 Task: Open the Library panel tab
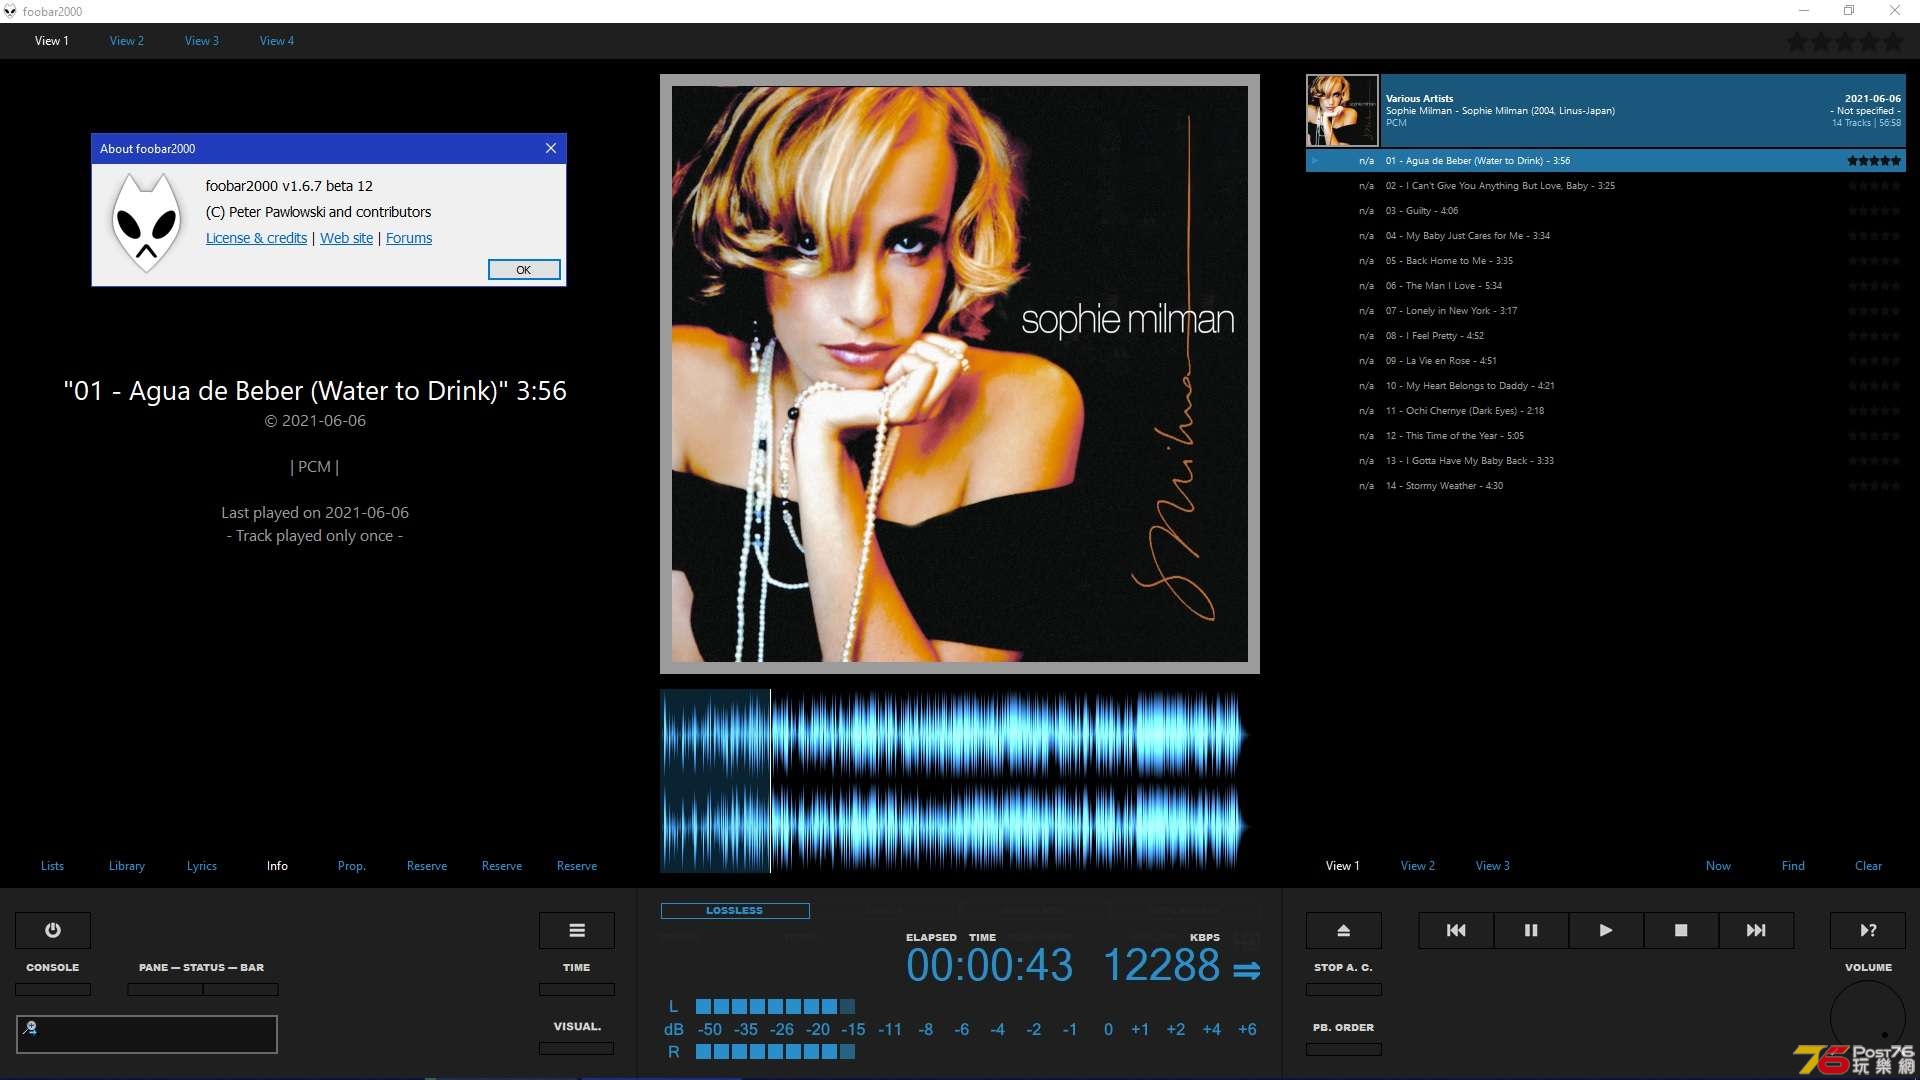pos(127,866)
